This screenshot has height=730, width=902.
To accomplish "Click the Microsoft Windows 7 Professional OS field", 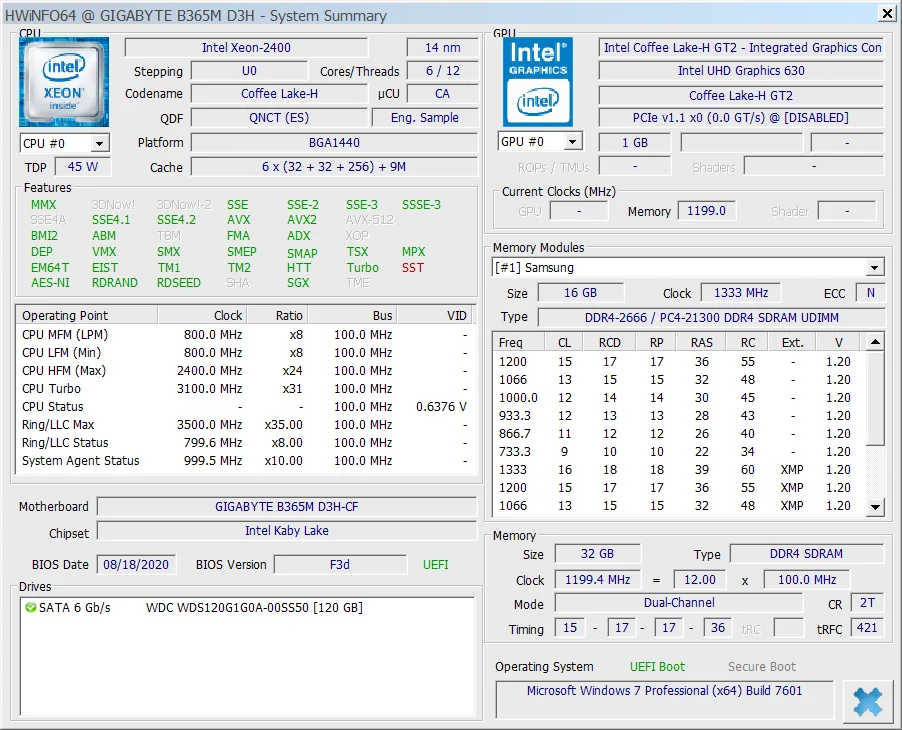I will pyautogui.click(x=664, y=691).
